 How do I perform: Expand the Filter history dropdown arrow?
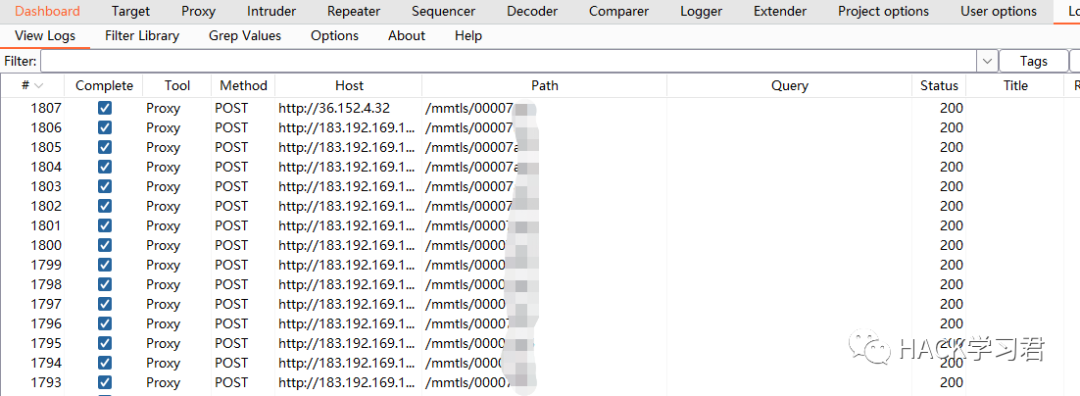988,61
